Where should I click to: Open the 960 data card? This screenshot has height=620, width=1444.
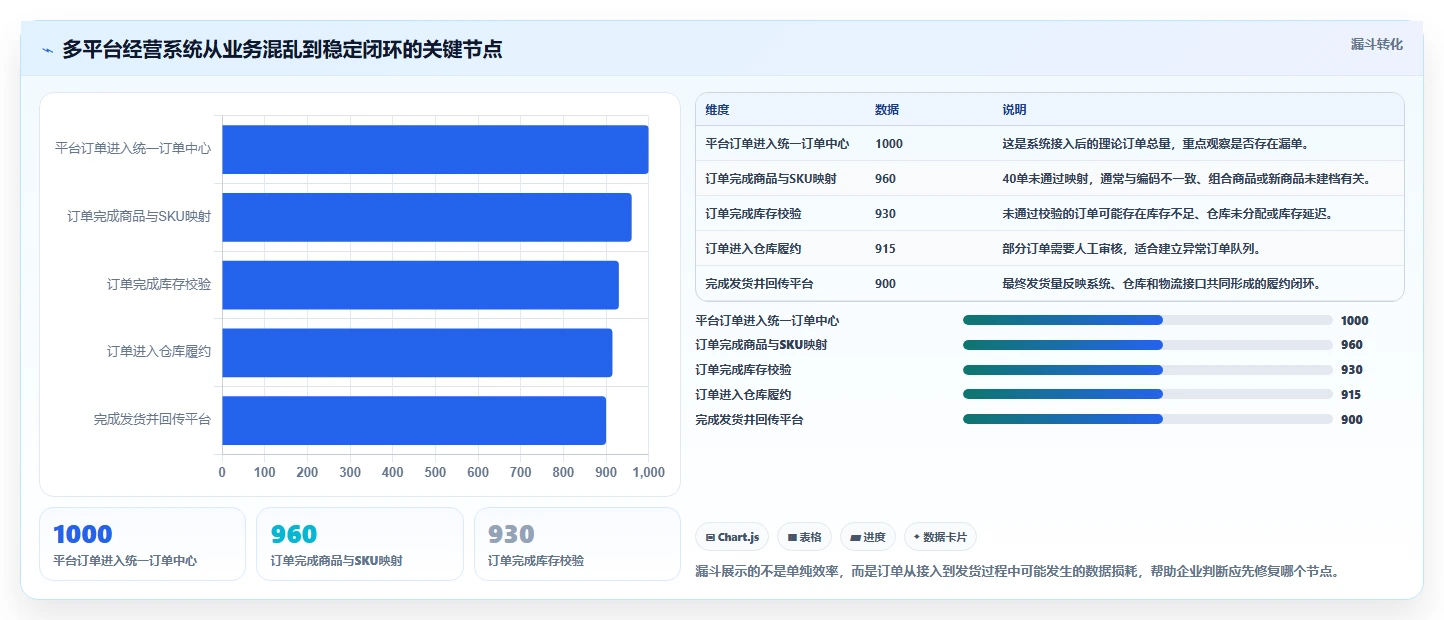tap(360, 544)
